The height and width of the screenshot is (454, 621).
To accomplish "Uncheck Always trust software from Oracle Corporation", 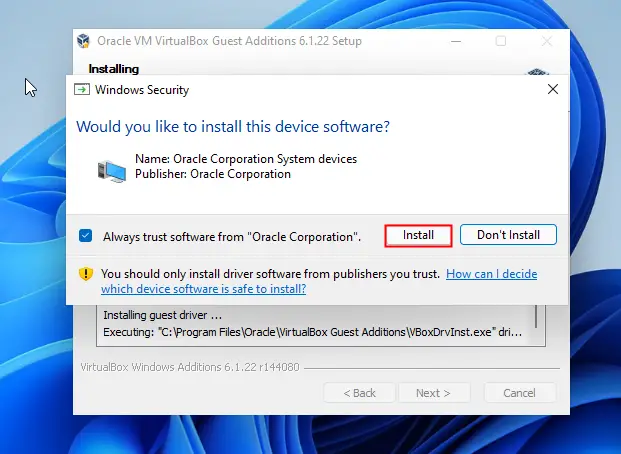I will click(x=86, y=236).
